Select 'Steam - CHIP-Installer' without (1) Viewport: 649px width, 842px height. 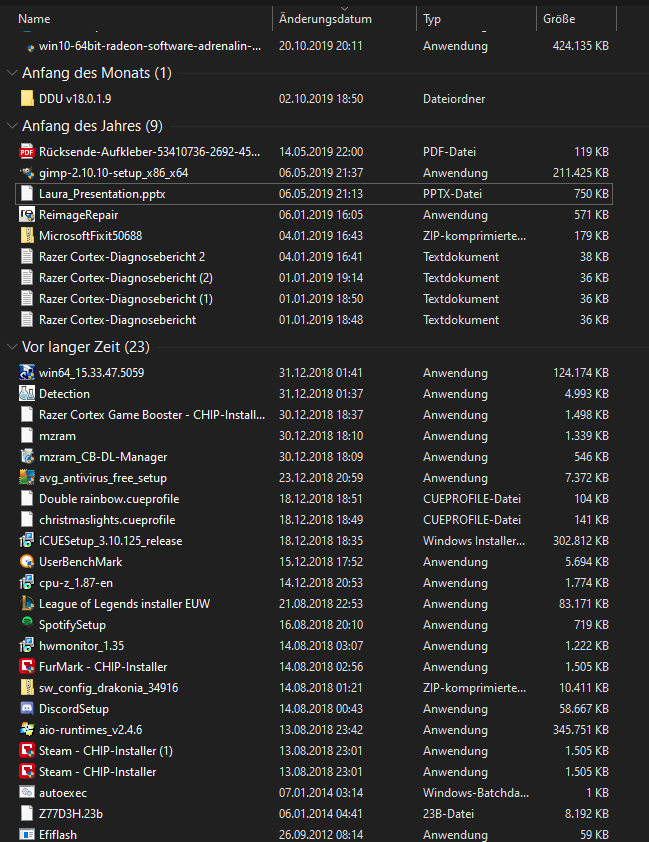[98, 772]
